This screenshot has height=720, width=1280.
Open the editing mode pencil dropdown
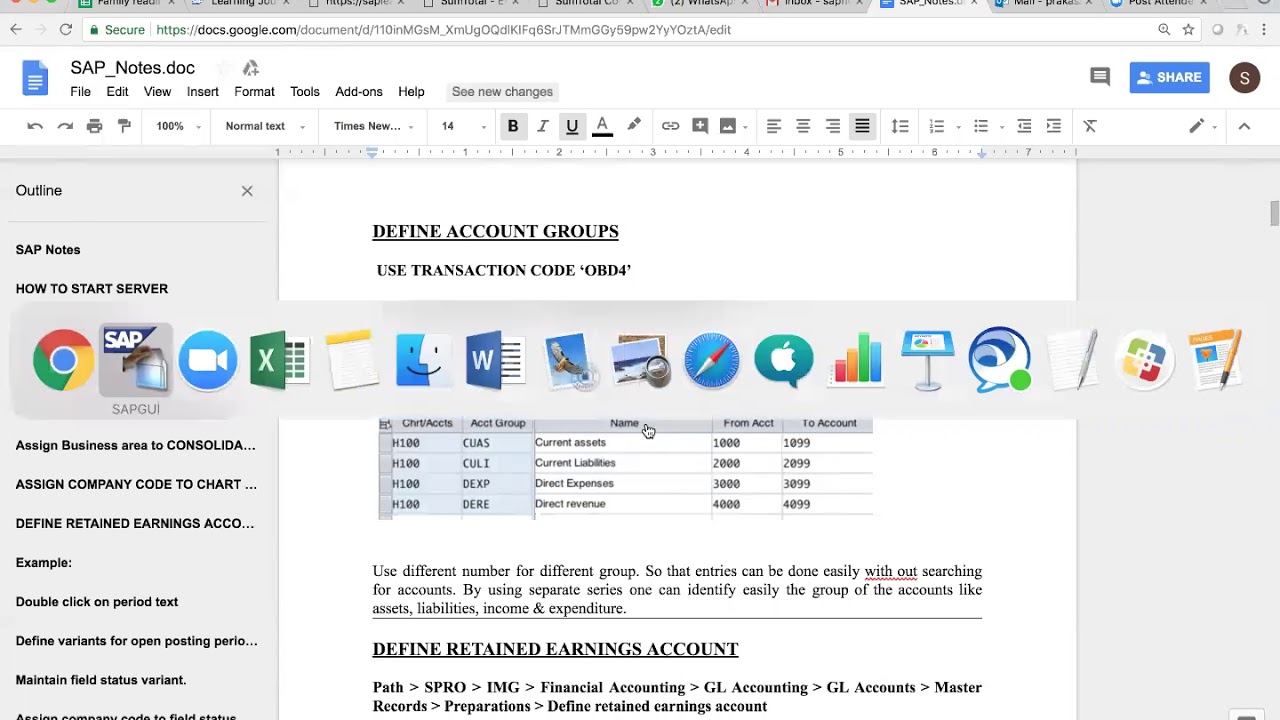click(x=1201, y=126)
